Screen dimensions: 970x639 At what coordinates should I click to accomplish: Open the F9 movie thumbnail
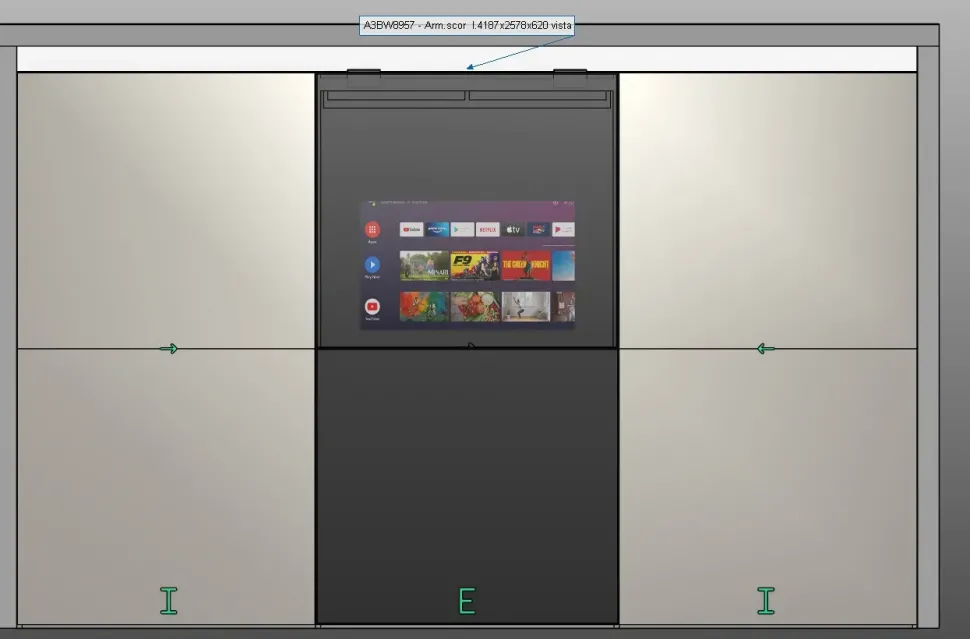pos(474,266)
